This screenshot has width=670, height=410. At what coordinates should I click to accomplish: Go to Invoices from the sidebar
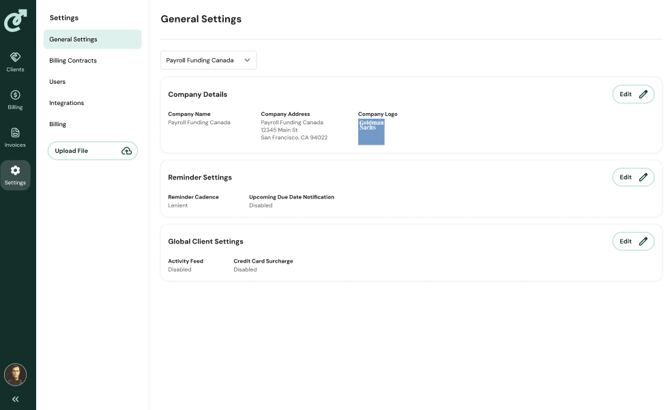15,137
